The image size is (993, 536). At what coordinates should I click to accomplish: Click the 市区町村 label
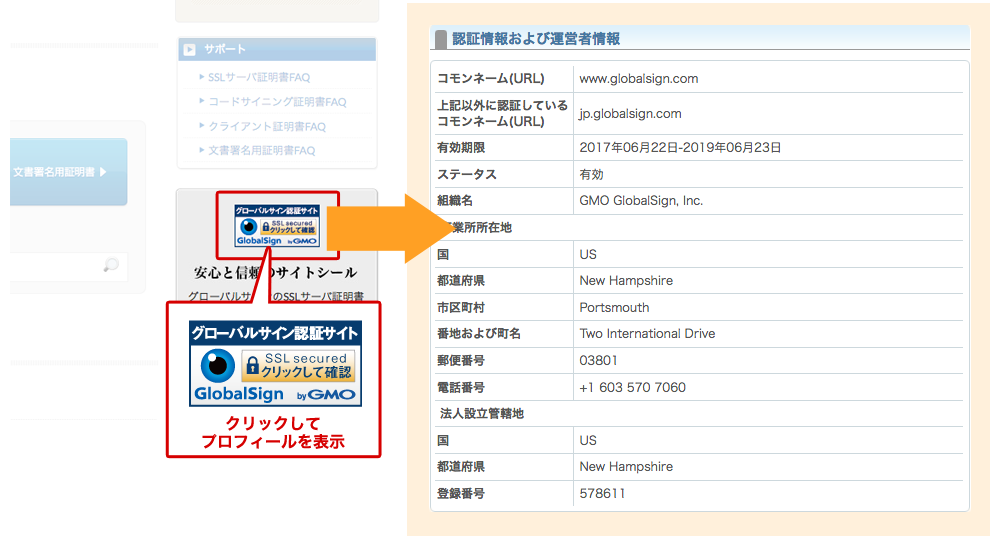click(x=461, y=307)
